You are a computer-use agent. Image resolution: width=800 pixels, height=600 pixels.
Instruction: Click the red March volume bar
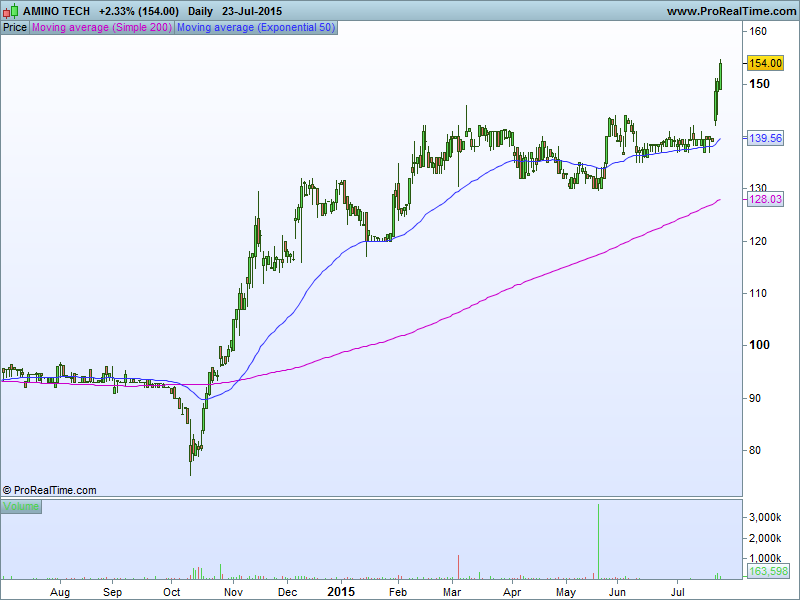[459, 567]
